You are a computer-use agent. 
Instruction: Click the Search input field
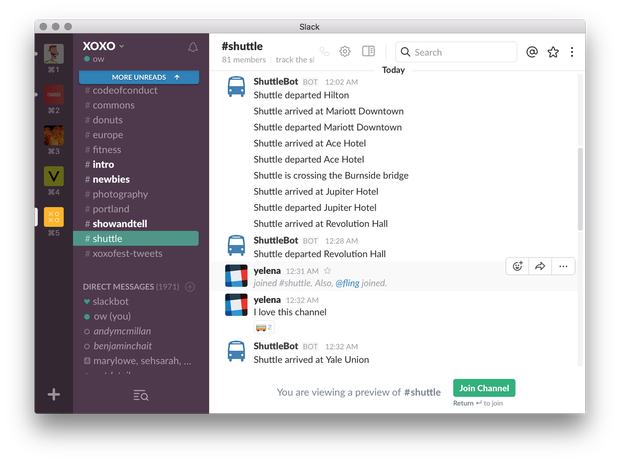[456, 52]
